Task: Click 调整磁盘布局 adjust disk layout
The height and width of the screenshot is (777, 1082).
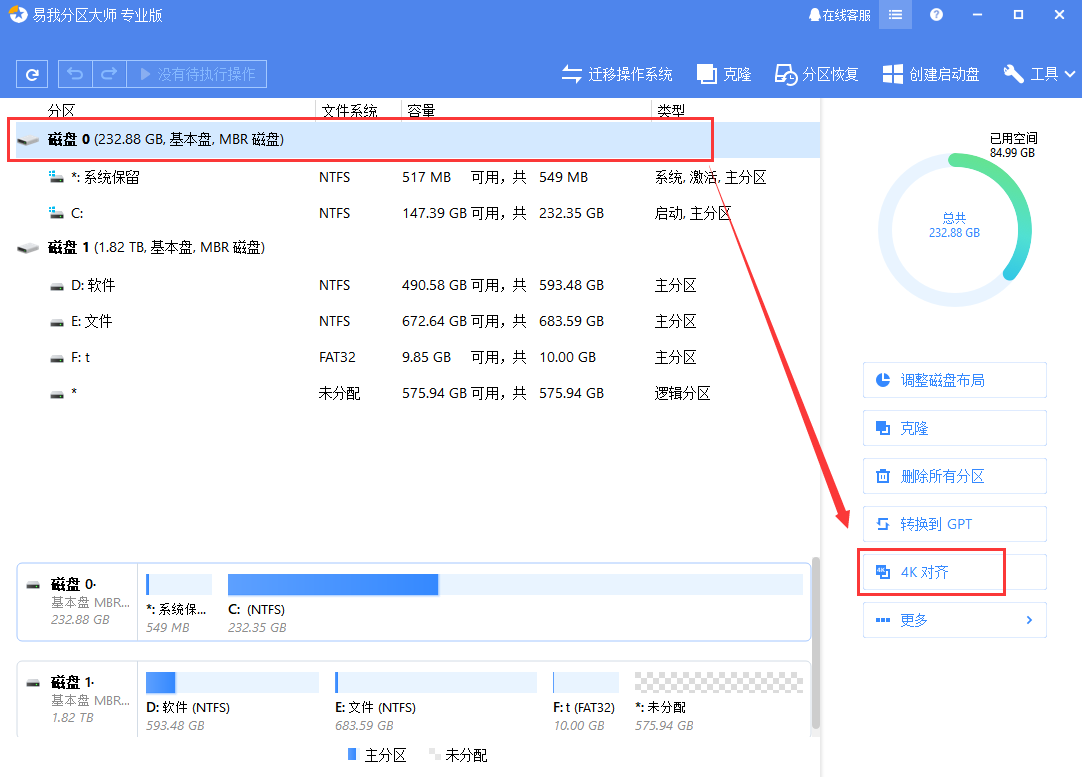Action: [x=954, y=380]
